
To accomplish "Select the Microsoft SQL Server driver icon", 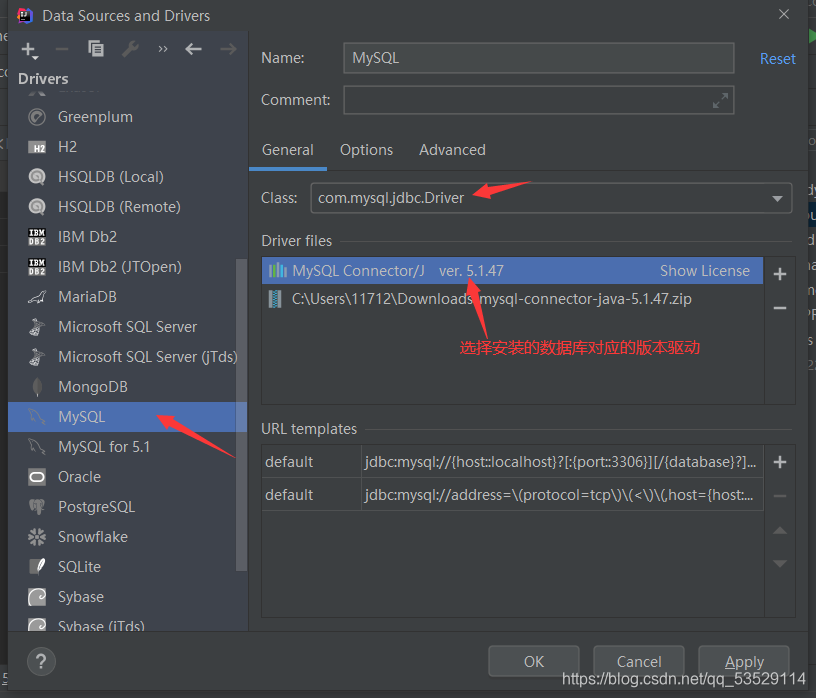I will (x=37, y=327).
